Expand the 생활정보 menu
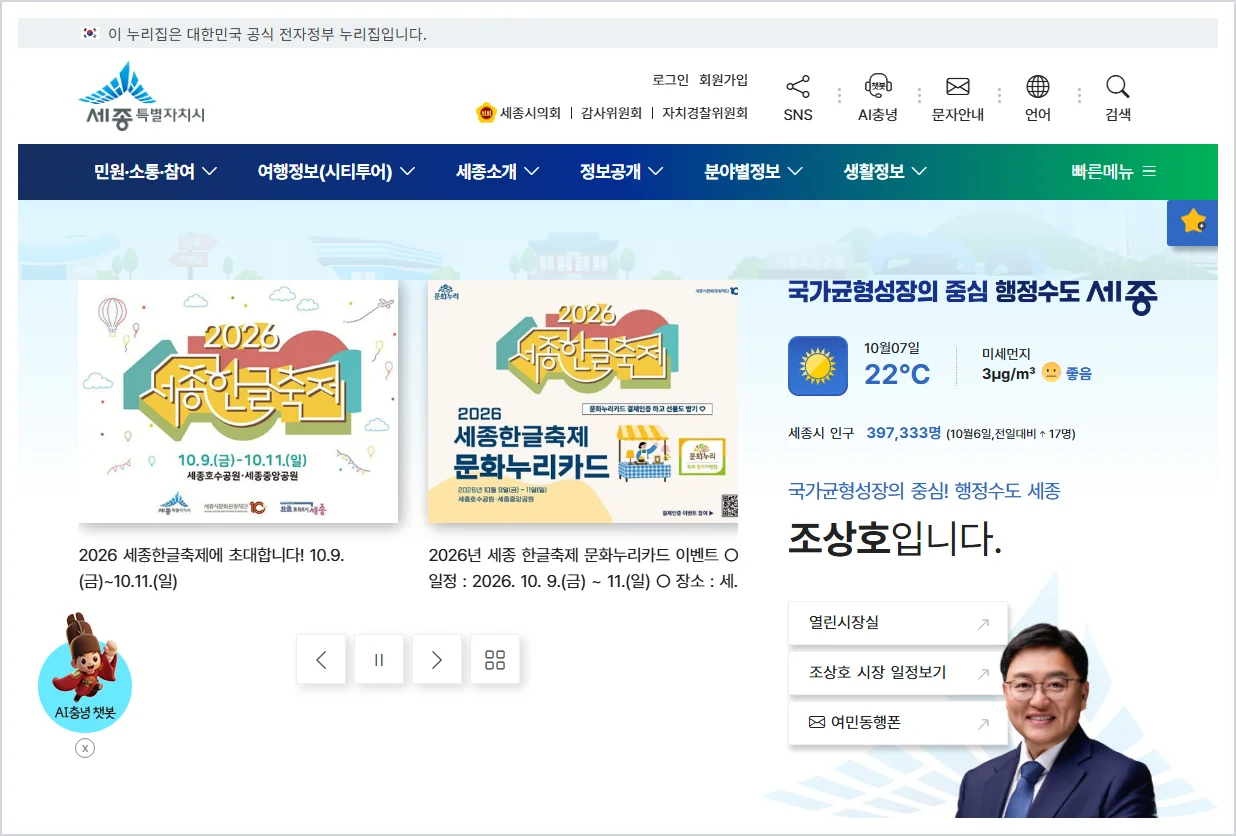The width and height of the screenshot is (1236, 836). click(x=885, y=172)
